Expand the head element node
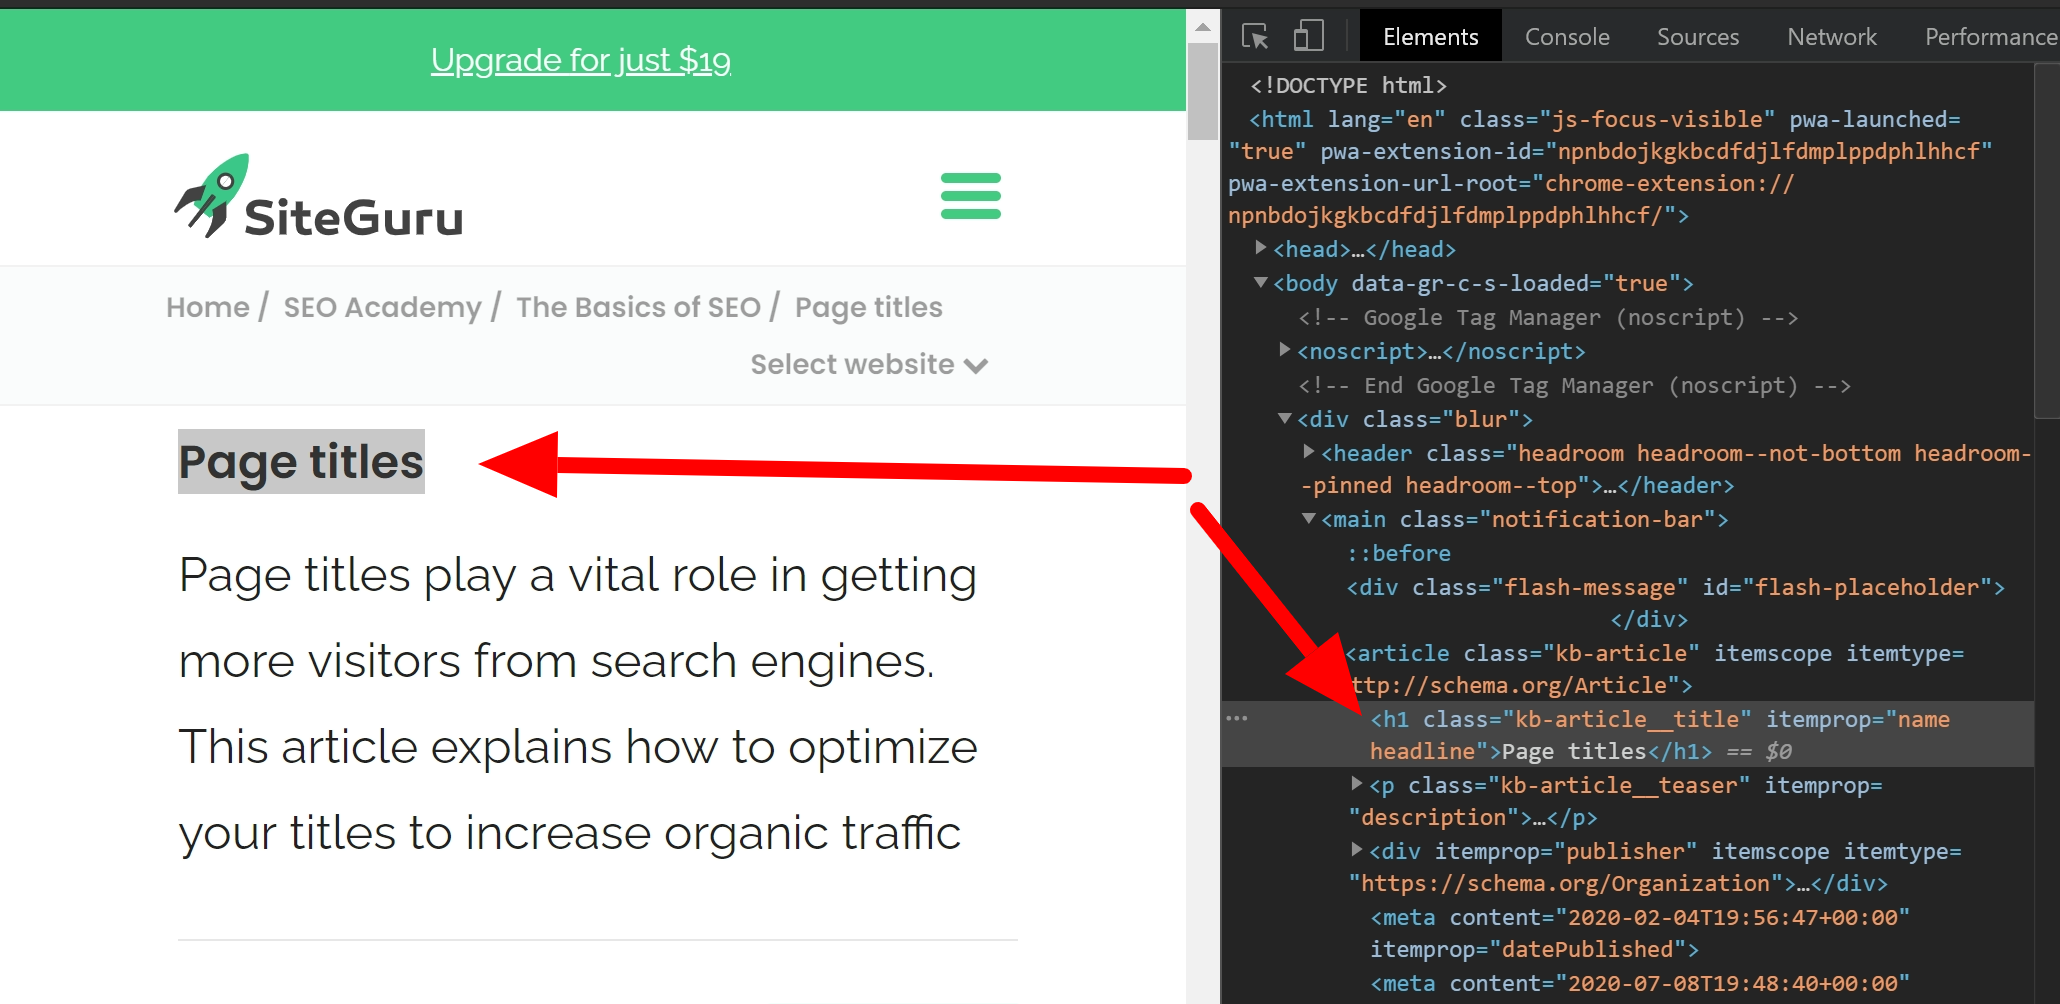 pos(1261,249)
